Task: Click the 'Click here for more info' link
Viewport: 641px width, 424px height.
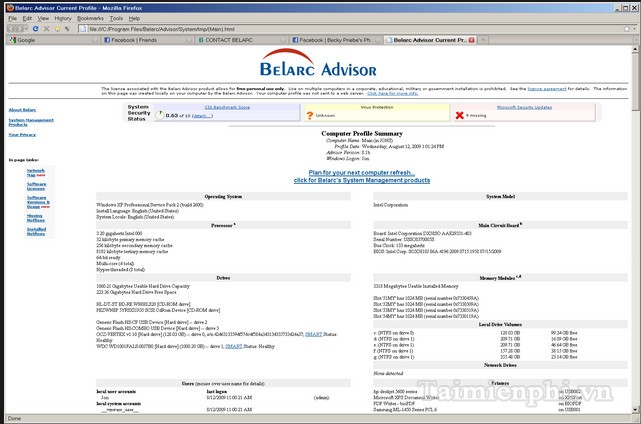Action: [392, 93]
